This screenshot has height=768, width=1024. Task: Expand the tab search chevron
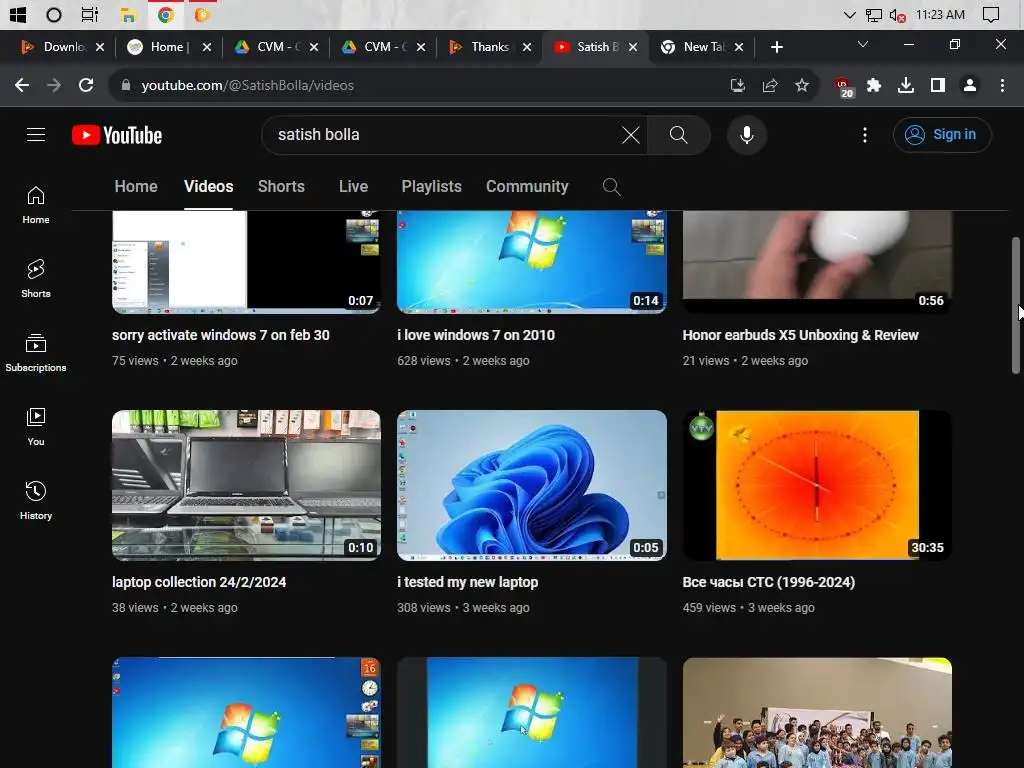pyautogui.click(x=863, y=44)
